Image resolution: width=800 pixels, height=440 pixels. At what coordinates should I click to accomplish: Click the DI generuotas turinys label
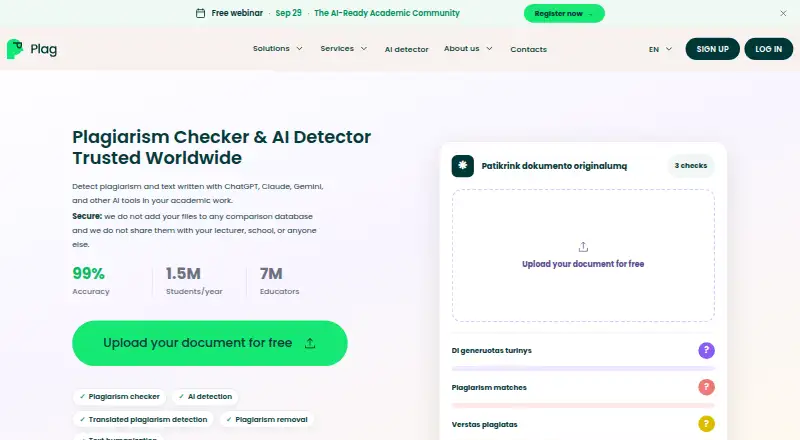pos(491,351)
